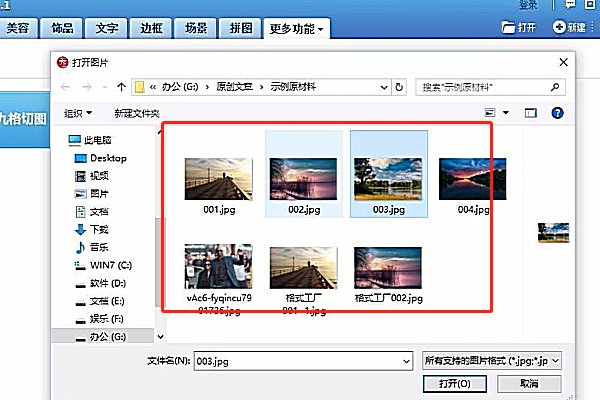The height and width of the screenshot is (400, 600).
Task: Toggle the preview pane icon
Action: pos(530,113)
